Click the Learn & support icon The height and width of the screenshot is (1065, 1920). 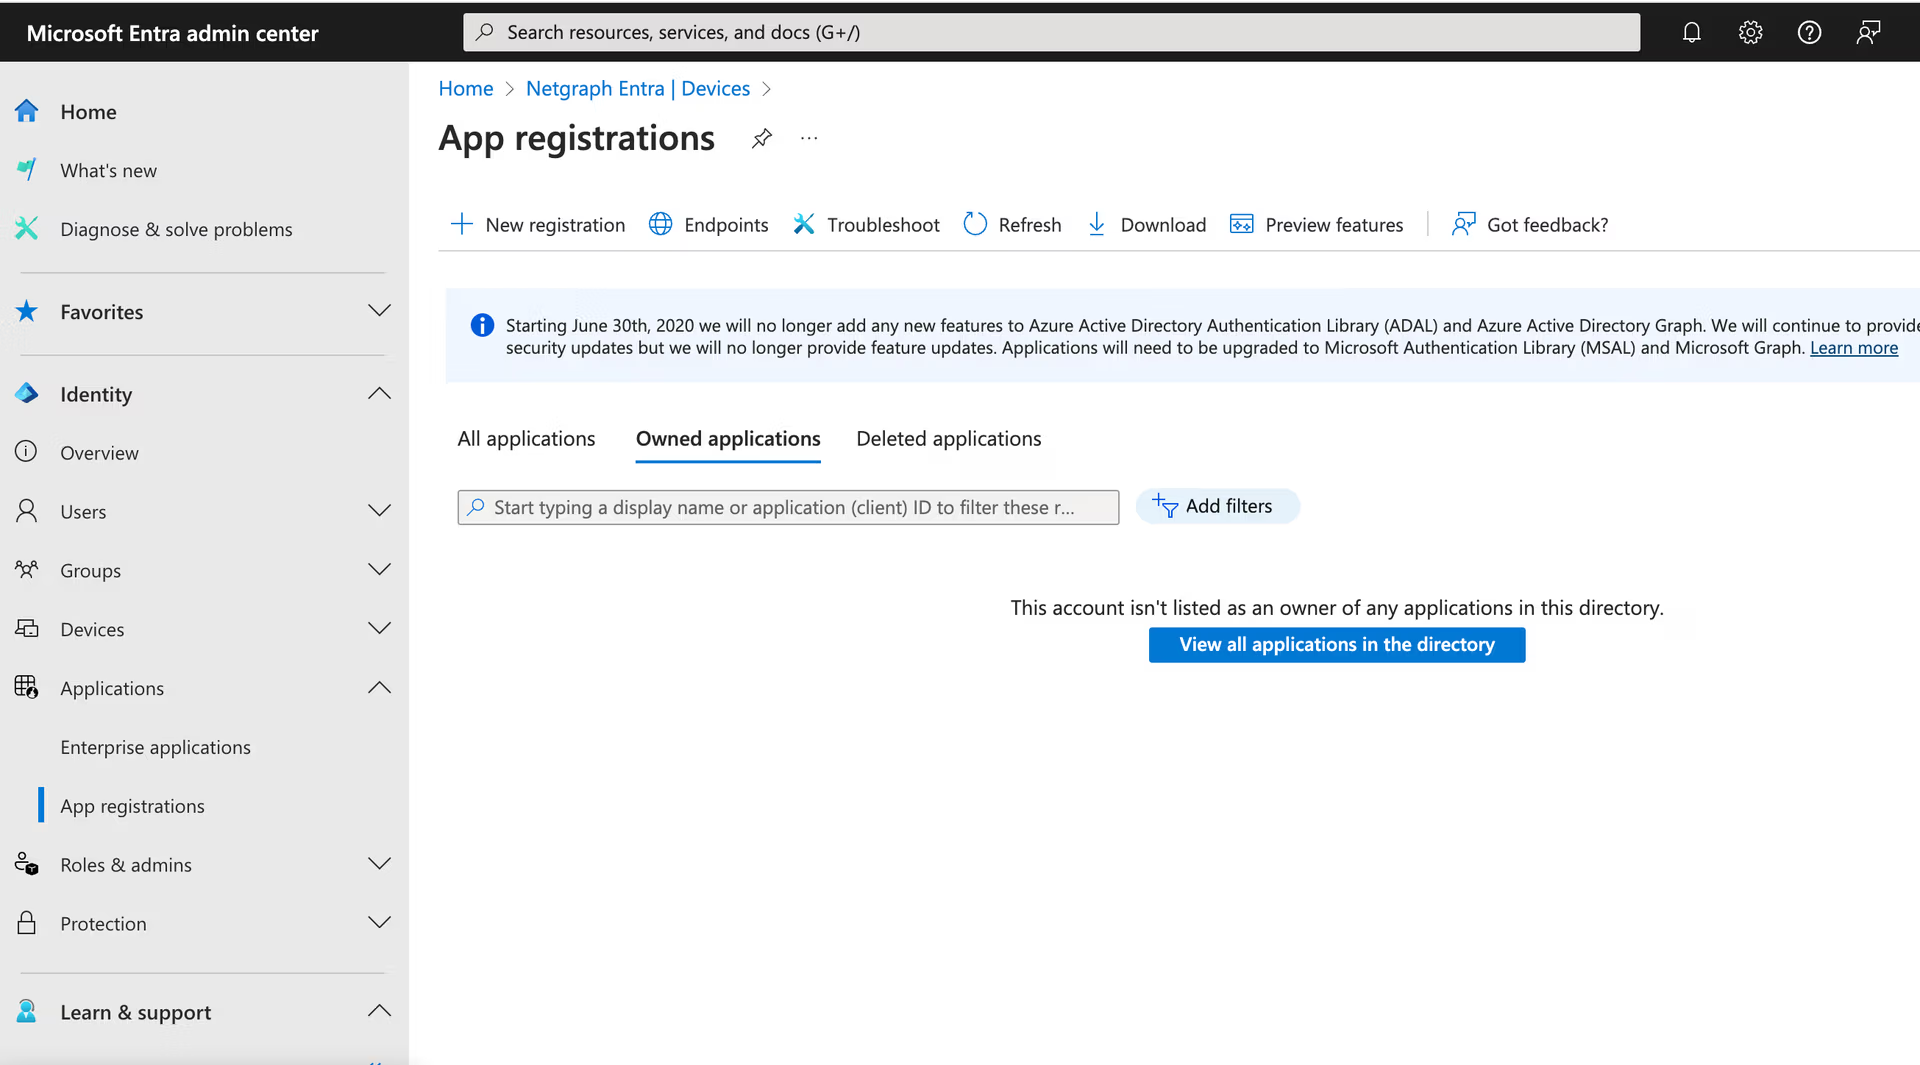click(x=27, y=1012)
